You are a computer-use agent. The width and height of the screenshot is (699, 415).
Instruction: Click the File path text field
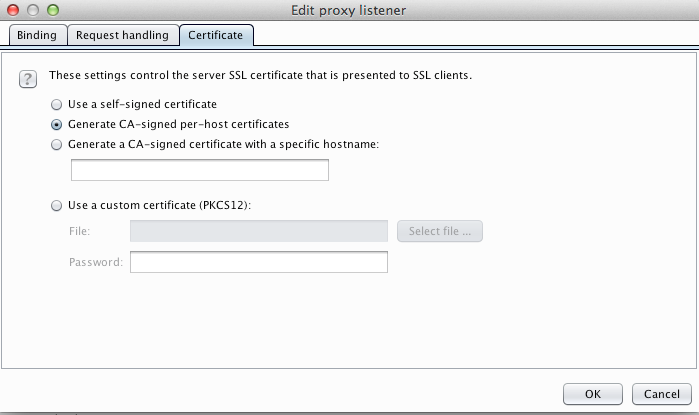[258, 232]
